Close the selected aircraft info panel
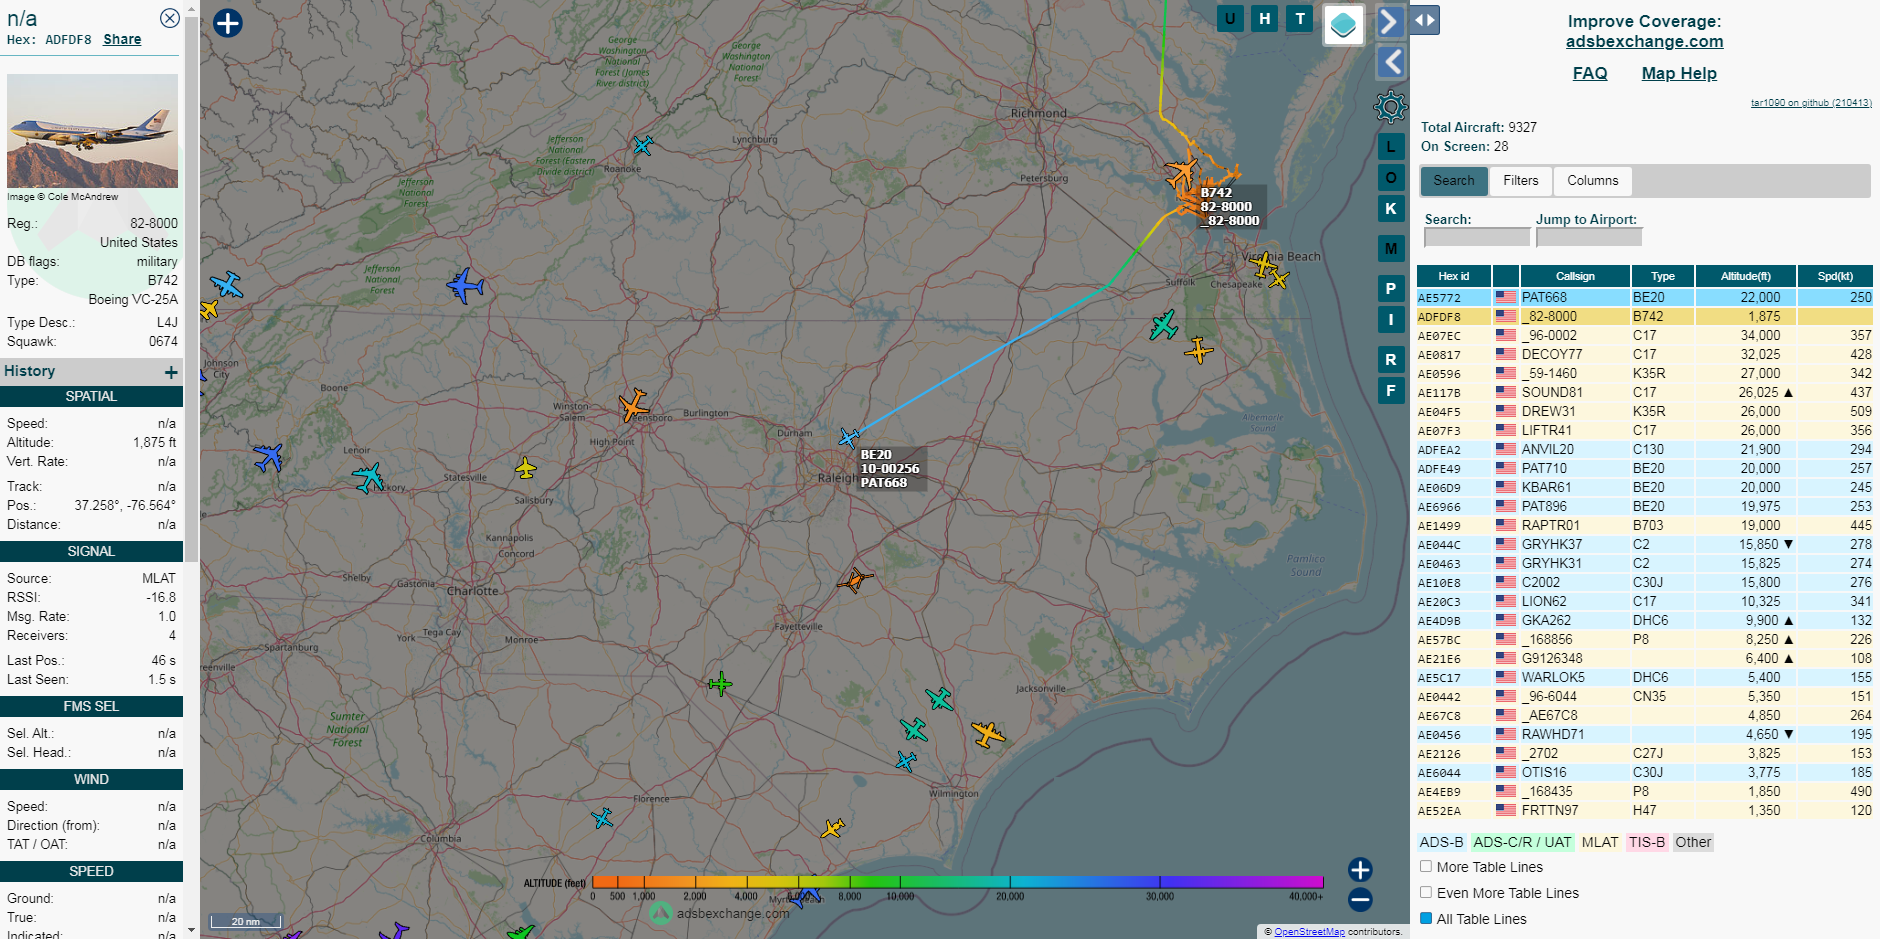This screenshot has height=939, width=1880. pyautogui.click(x=170, y=18)
